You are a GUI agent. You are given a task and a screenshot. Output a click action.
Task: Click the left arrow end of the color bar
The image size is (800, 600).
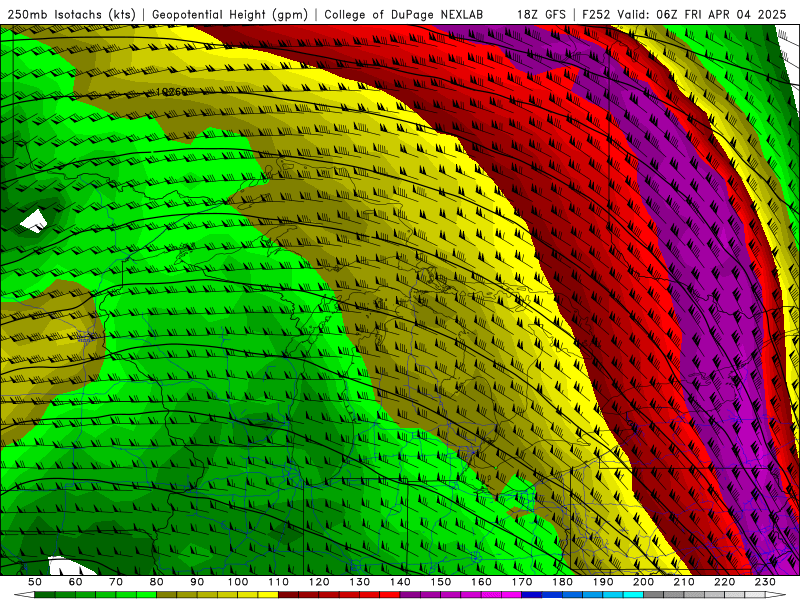click(24, 595)
